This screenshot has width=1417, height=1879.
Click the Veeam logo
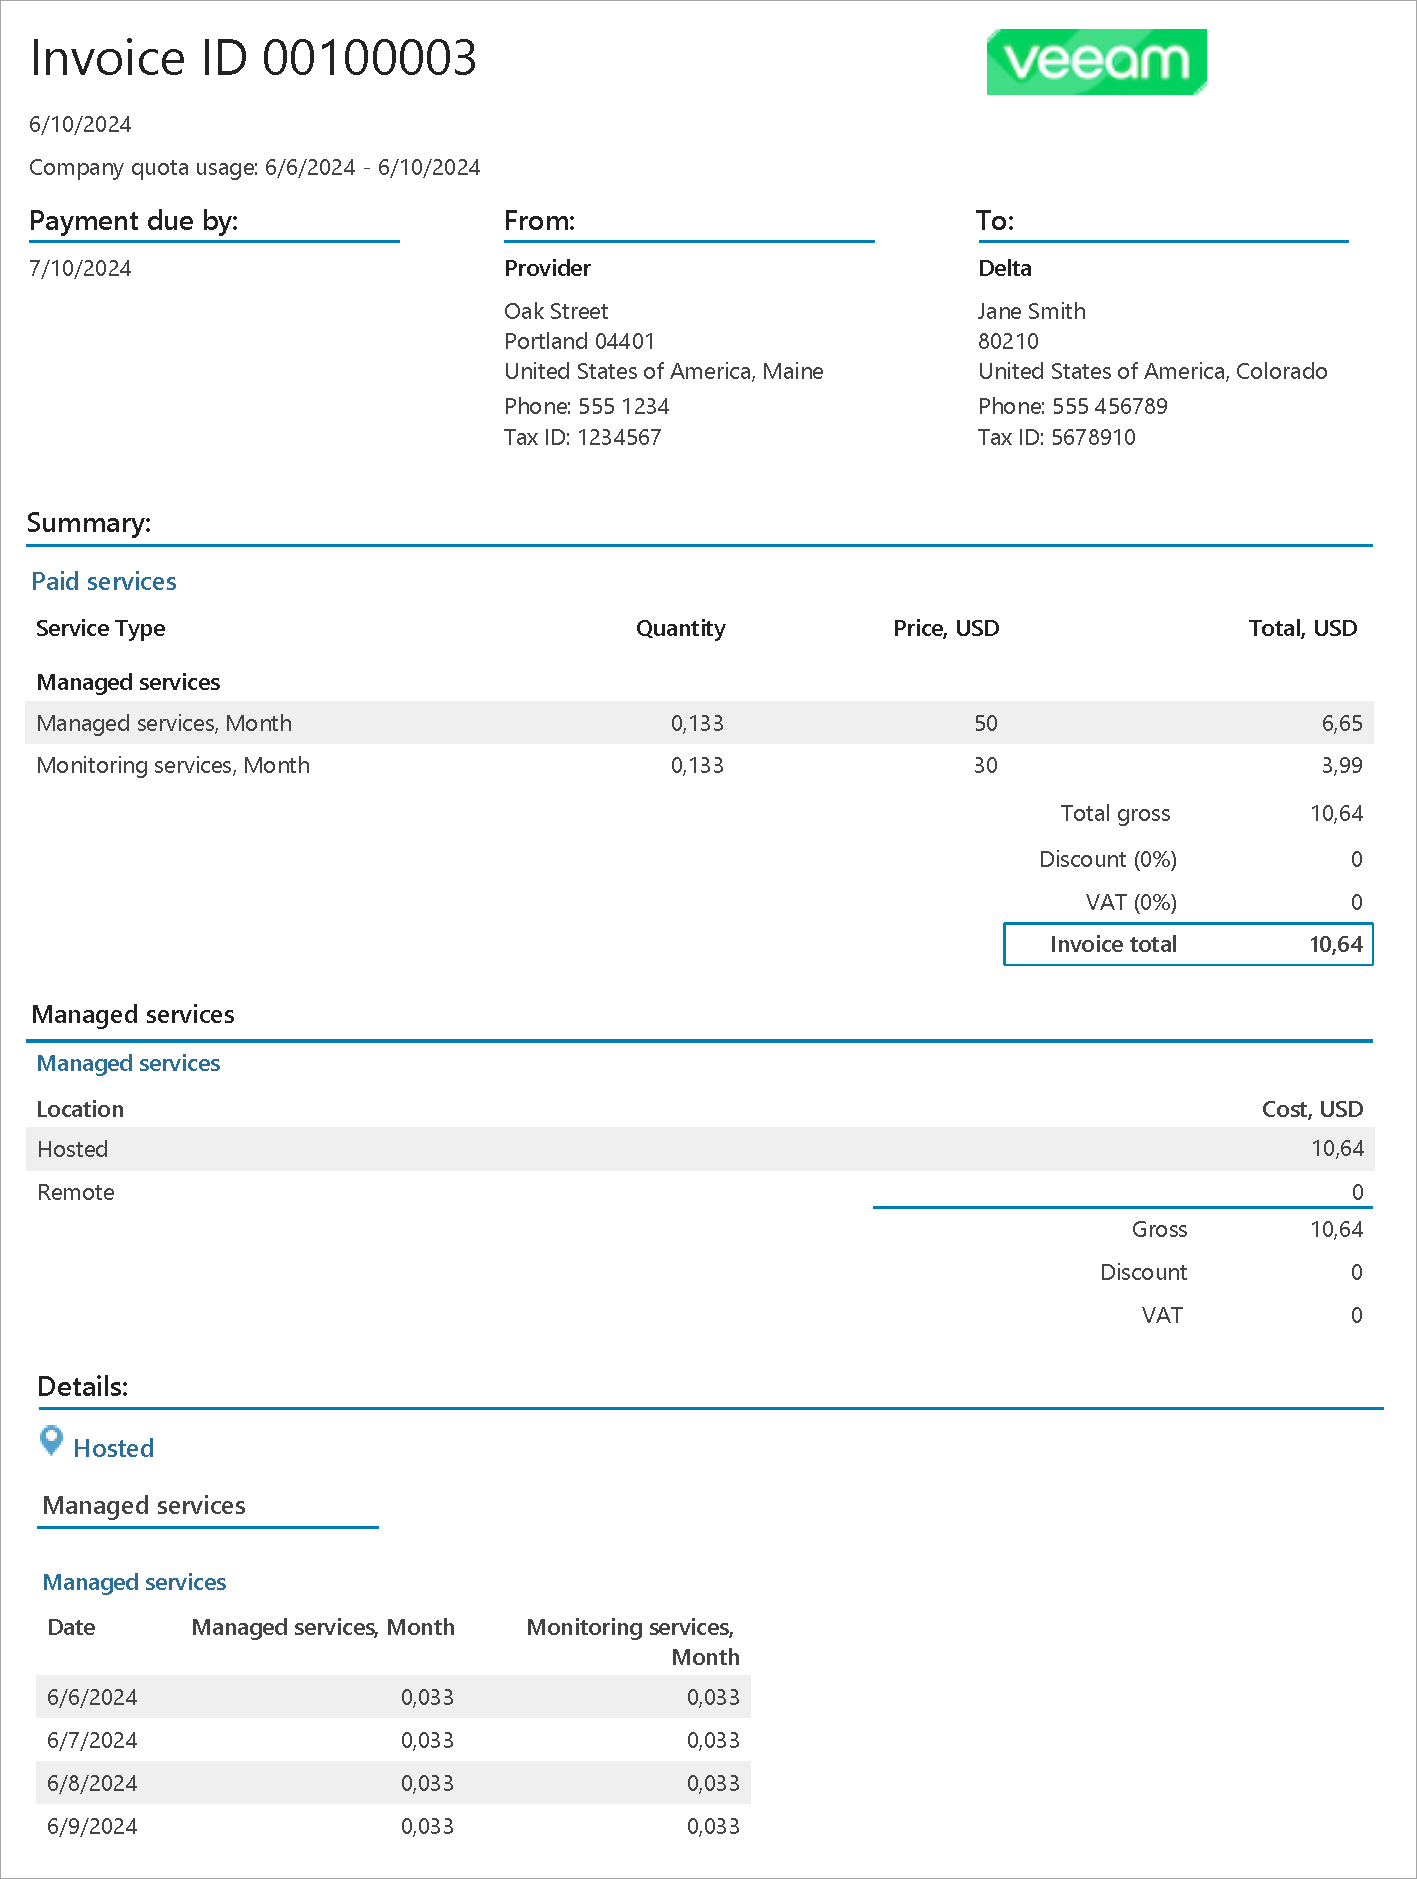[x=1096, y=62]
